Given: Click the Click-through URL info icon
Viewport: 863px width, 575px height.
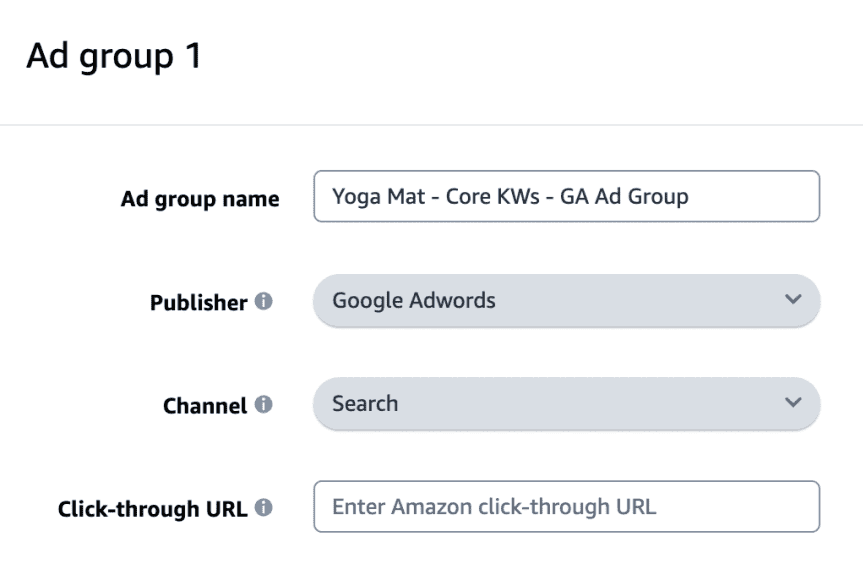Looking at the screenshot, I should 264,508.
